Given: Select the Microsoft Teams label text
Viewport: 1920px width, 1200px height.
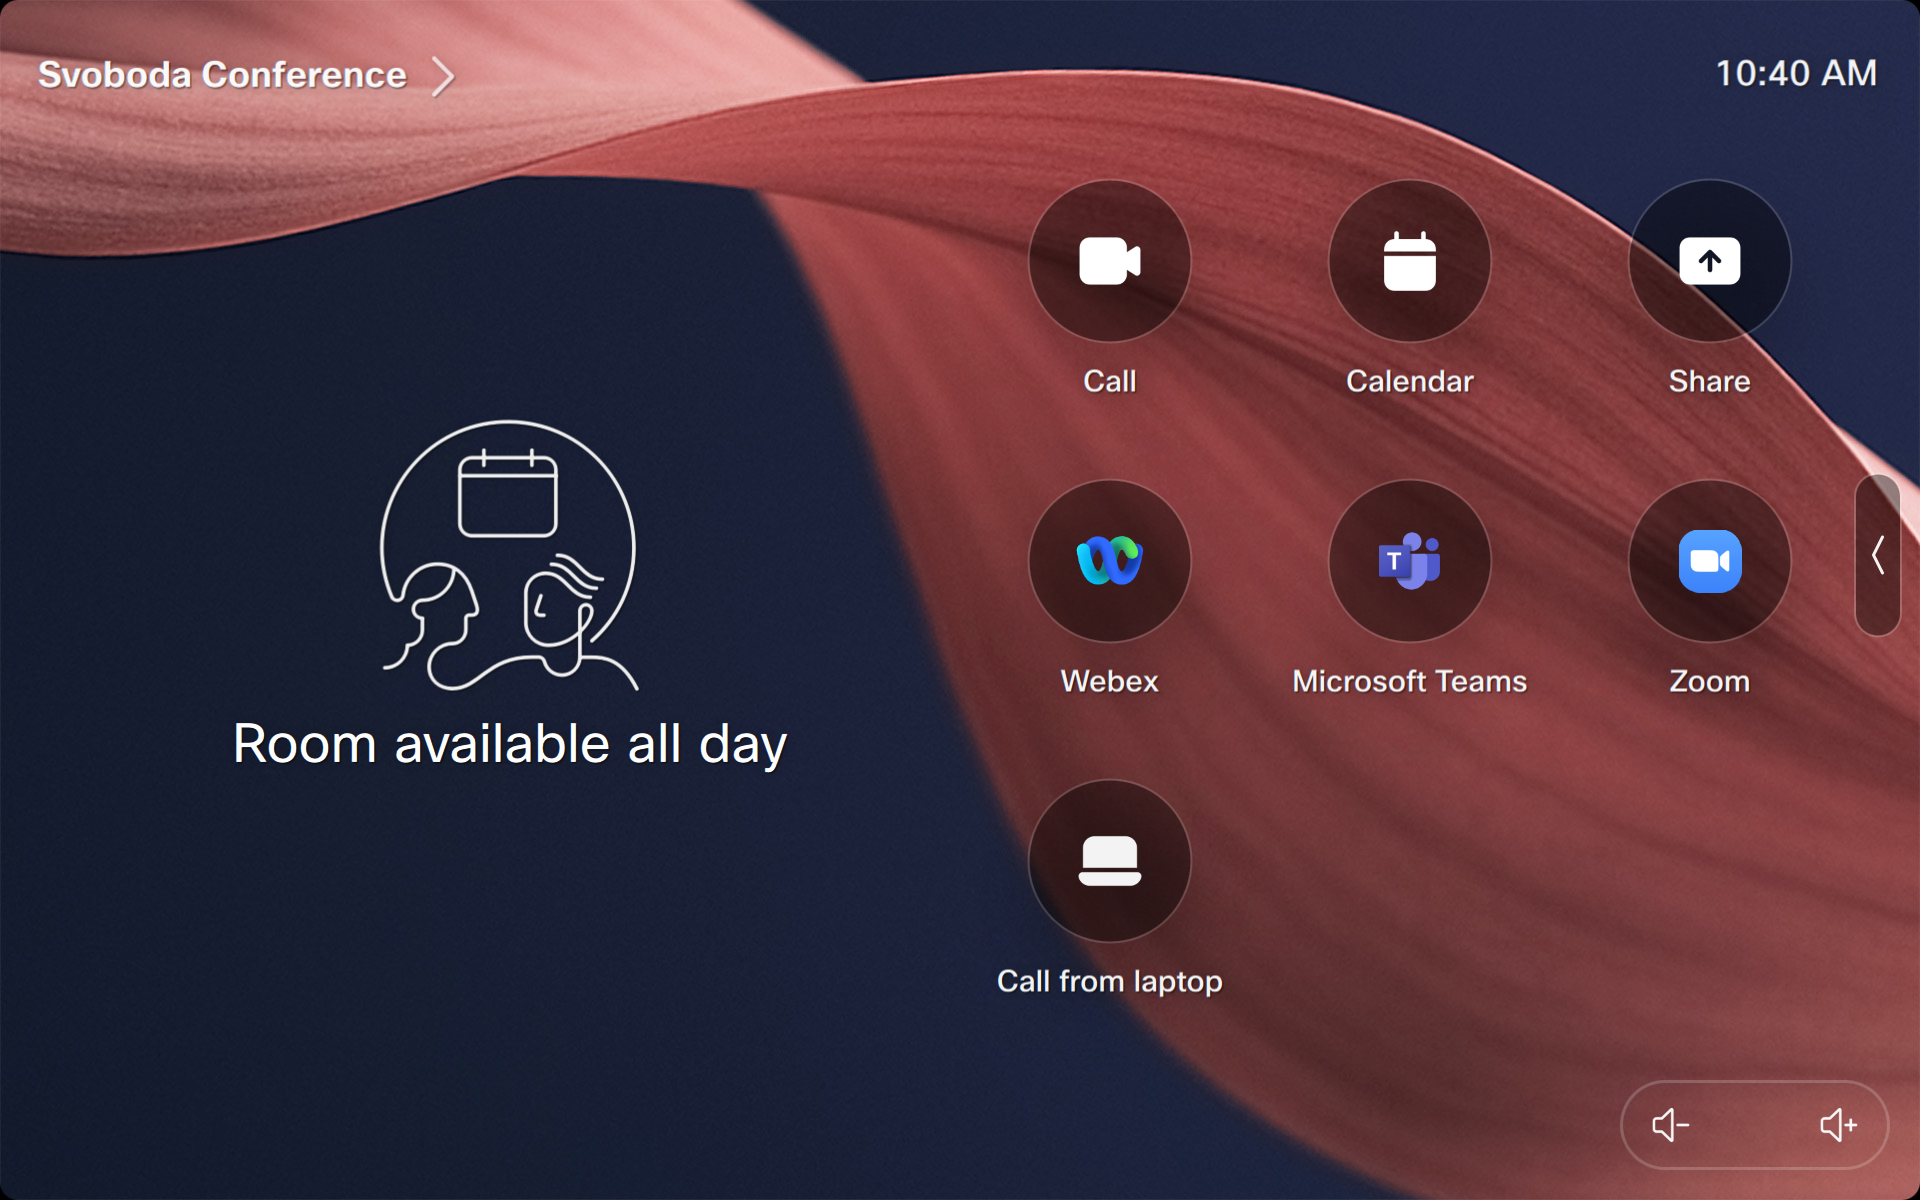Looking at the screenshot, I should [1409, 681].
